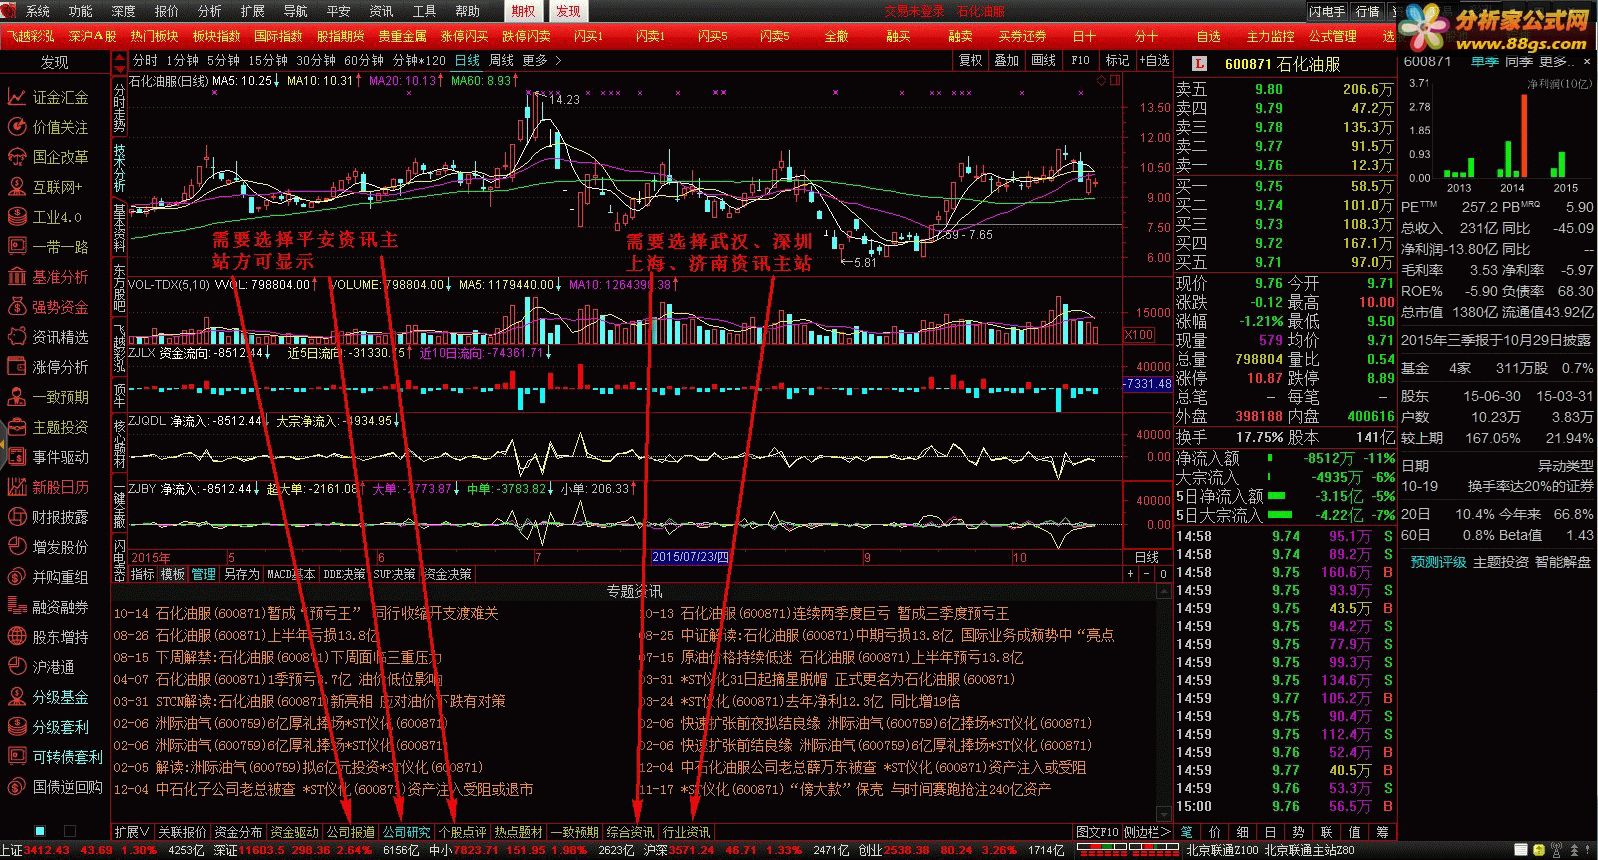Expand 扩展 menu at bottom left

click(132, 832)
